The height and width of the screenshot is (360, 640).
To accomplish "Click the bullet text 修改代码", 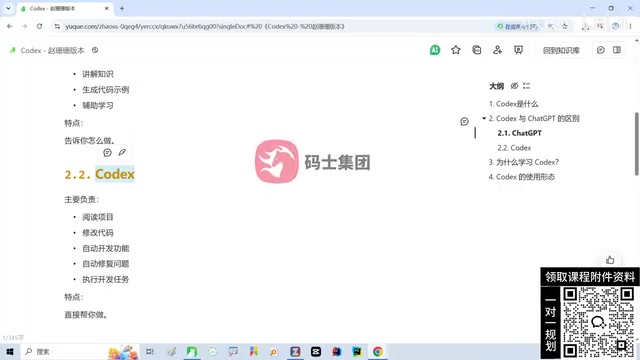I will (x=98, y=233).
